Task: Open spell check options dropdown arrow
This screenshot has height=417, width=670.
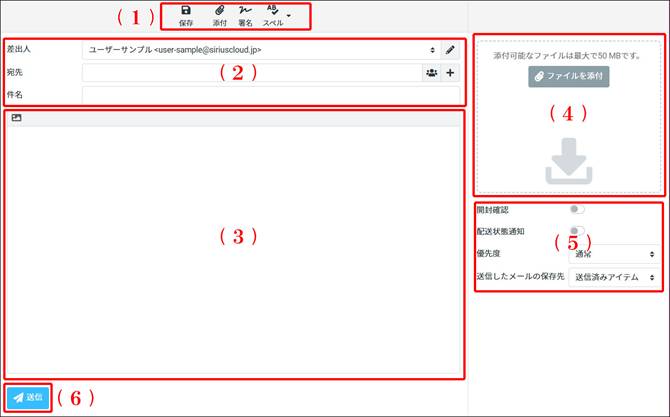Action: pos(289,16)
